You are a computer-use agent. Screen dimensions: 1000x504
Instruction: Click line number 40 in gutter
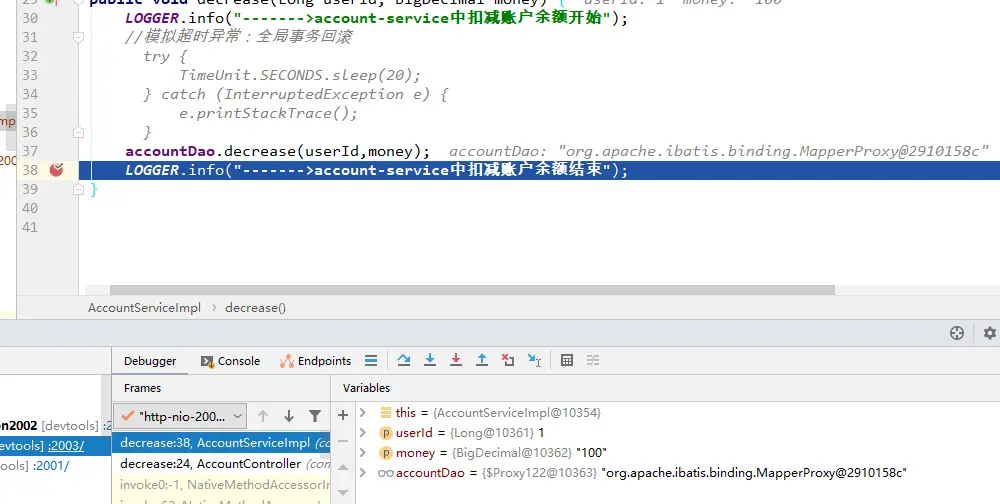click(30, 208)
